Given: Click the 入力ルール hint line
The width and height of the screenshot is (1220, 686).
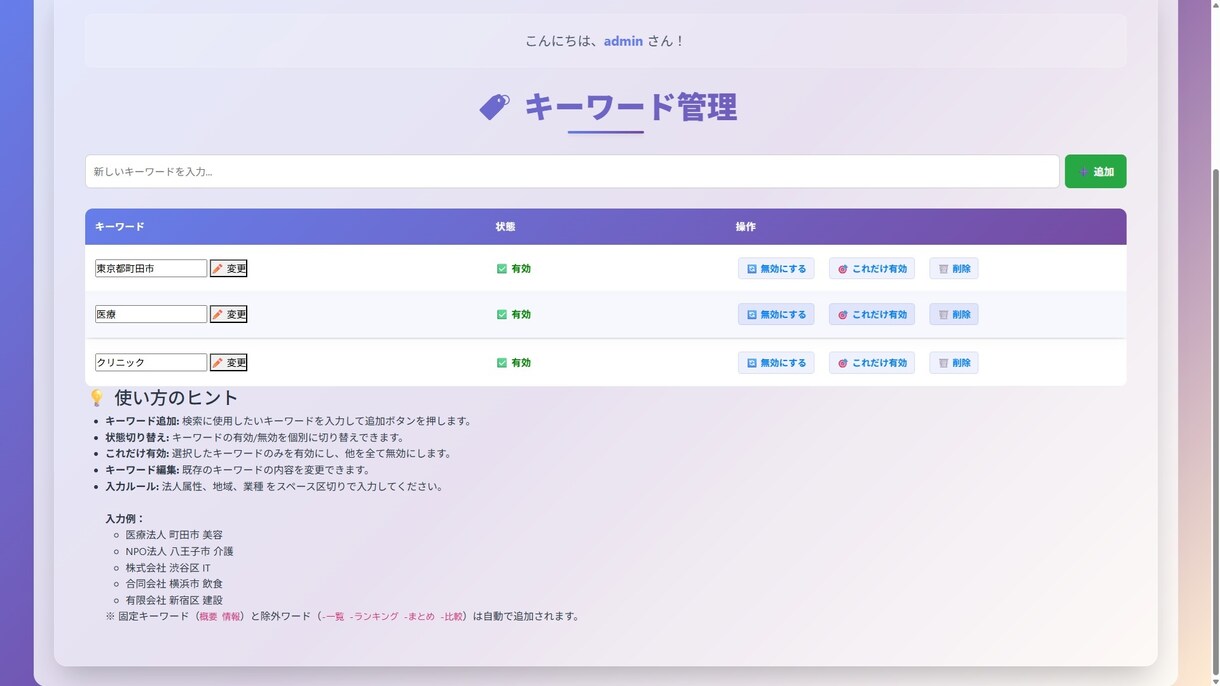Looking at the screenshot, I should [274, 486].
